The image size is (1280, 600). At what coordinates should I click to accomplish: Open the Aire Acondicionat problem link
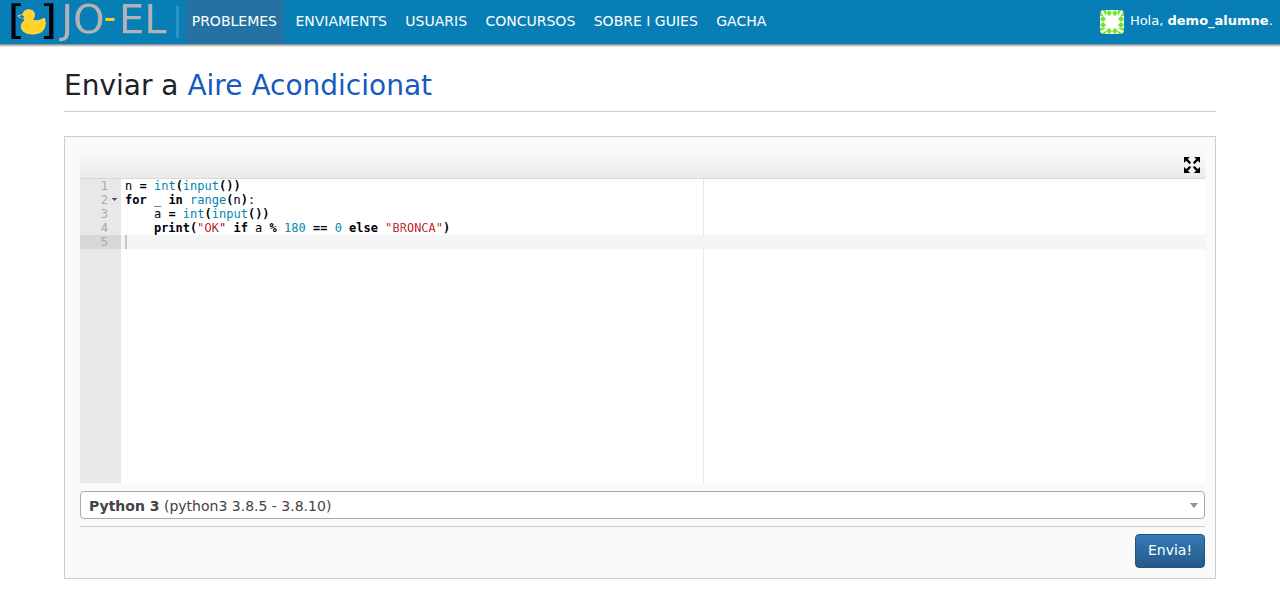[310, 85]
